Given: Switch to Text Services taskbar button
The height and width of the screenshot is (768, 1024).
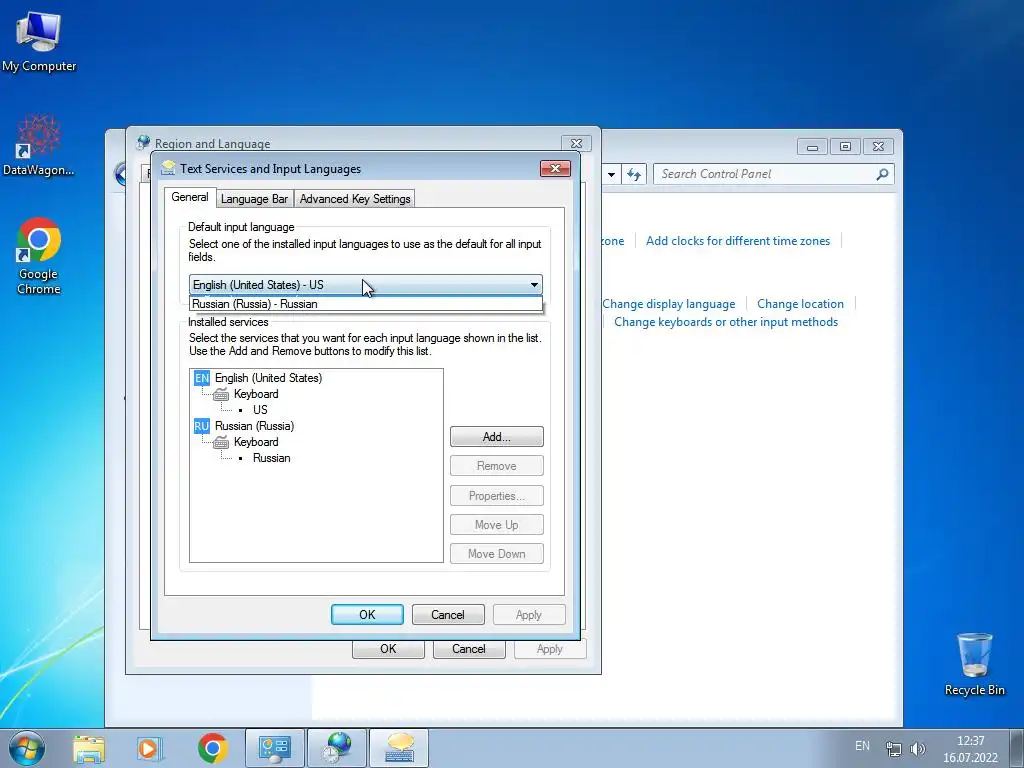Looking at the screenshot, I should pyautogui.click(x=399, y=749).
